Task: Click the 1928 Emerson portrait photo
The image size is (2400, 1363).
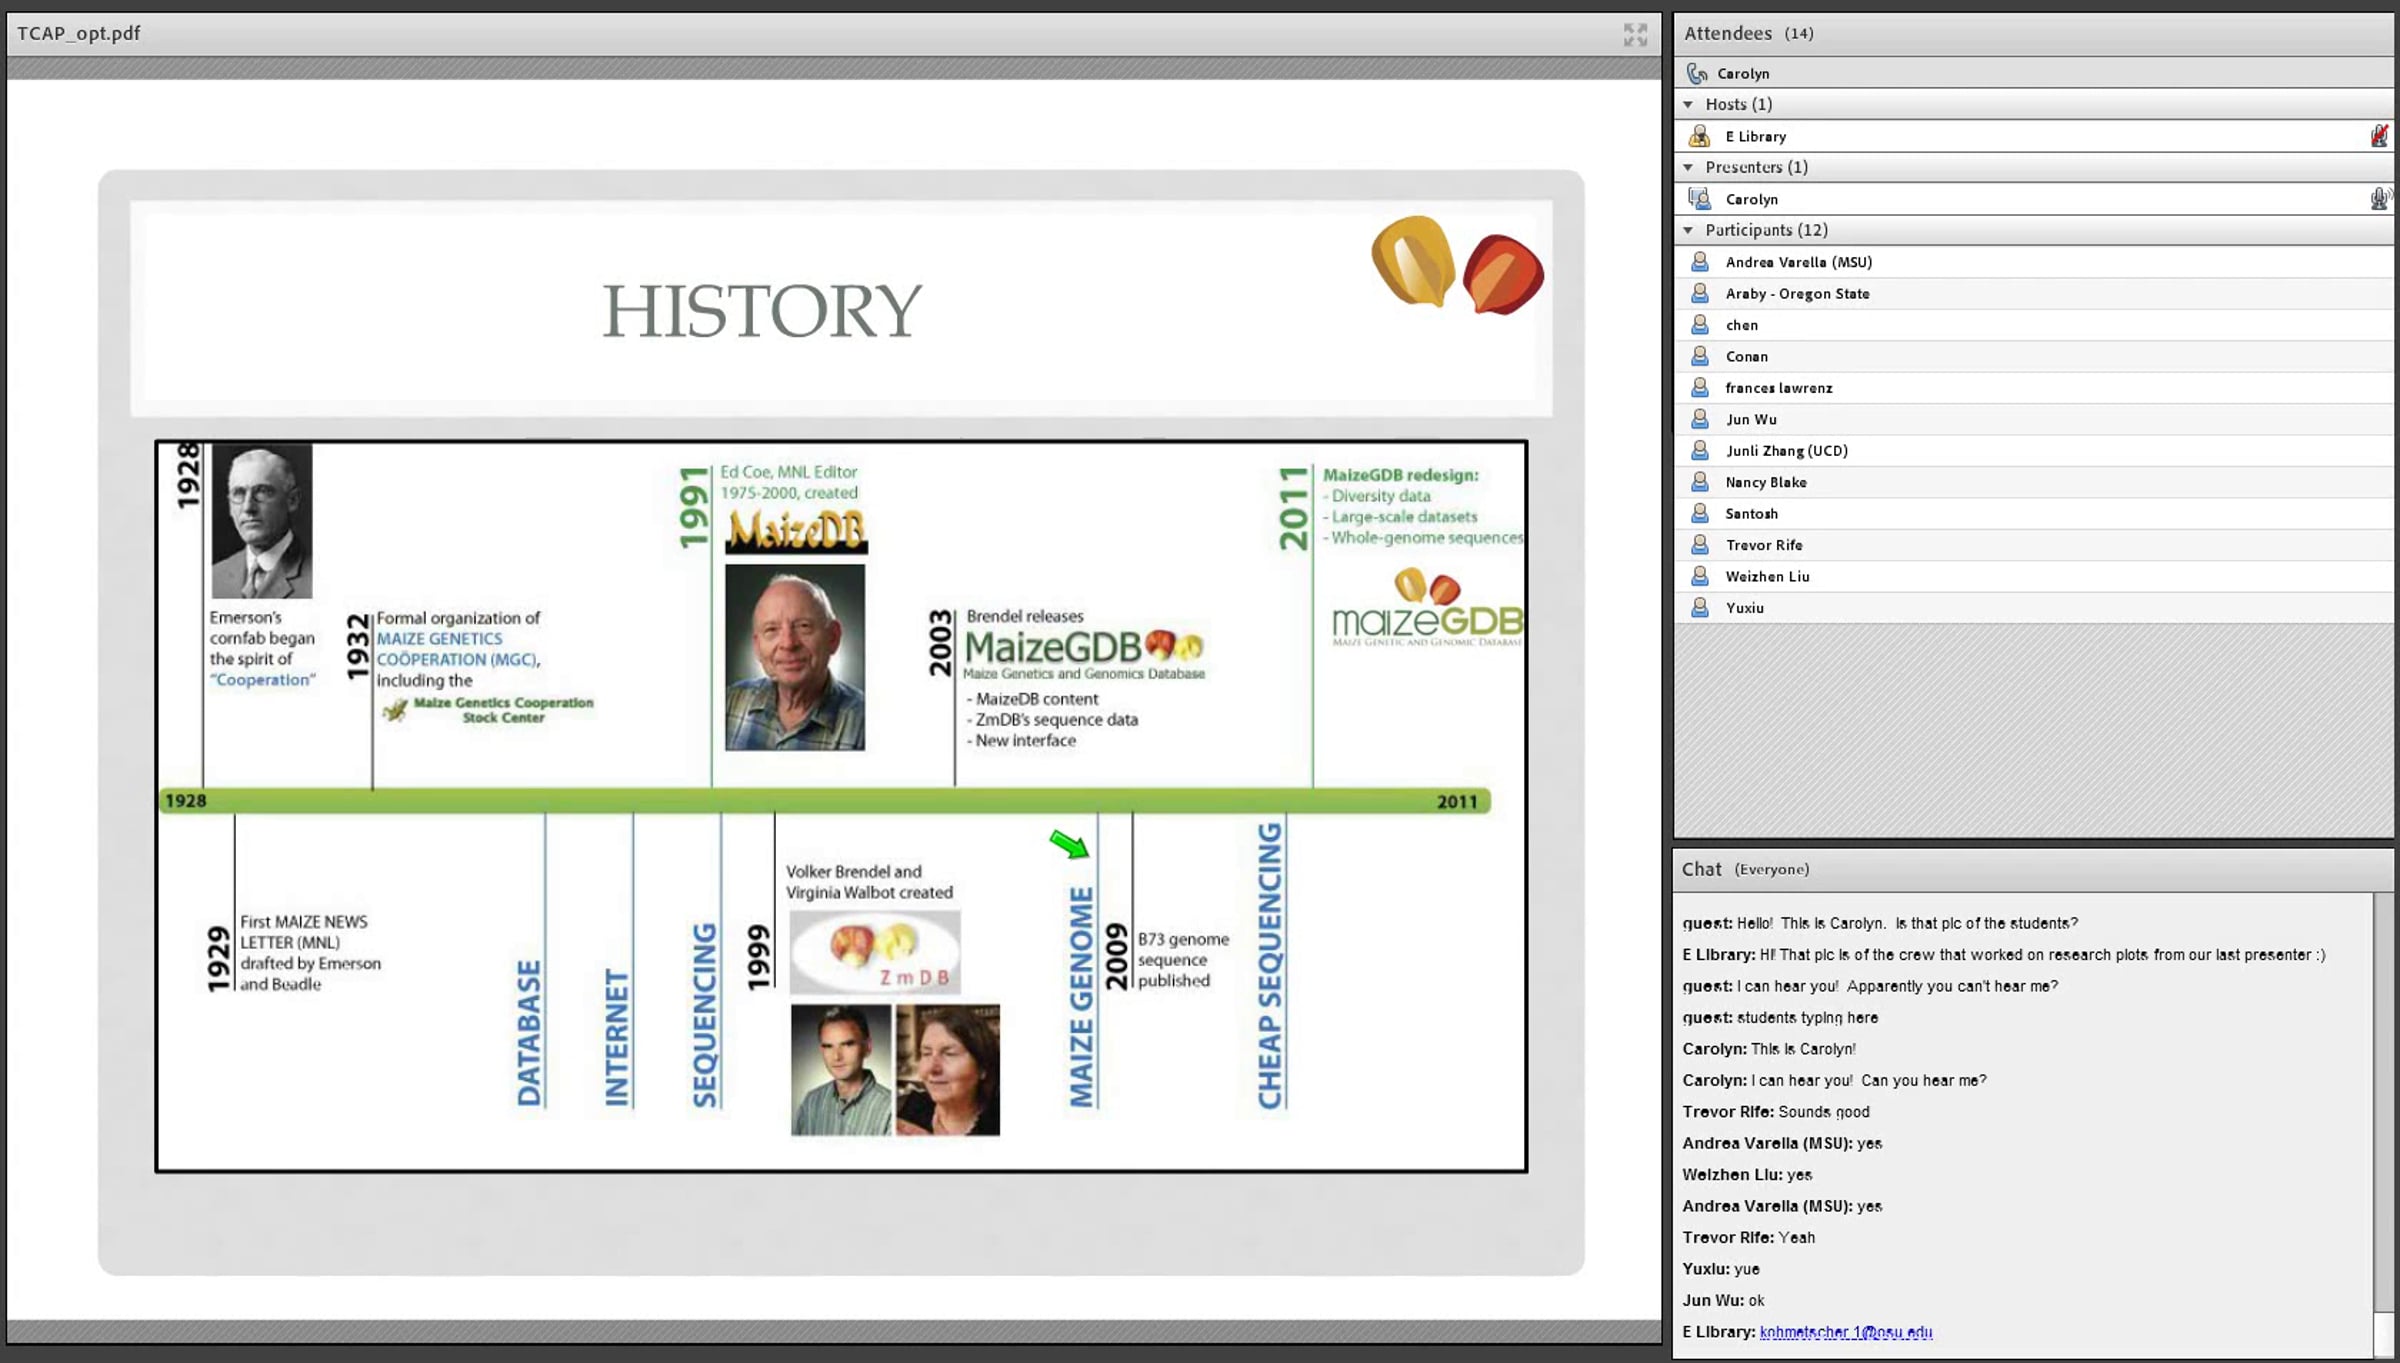Action: 262,521
